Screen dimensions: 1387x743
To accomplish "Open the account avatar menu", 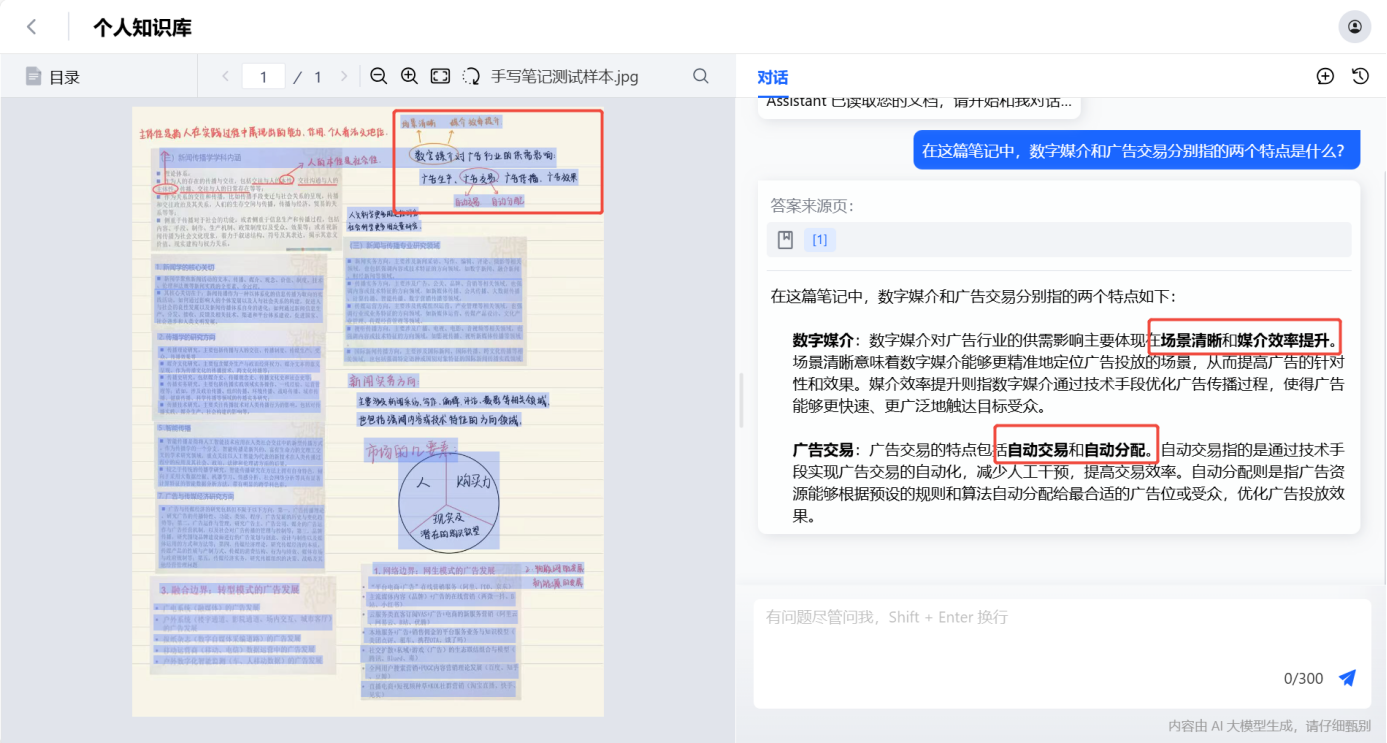I will [1355, 26].
